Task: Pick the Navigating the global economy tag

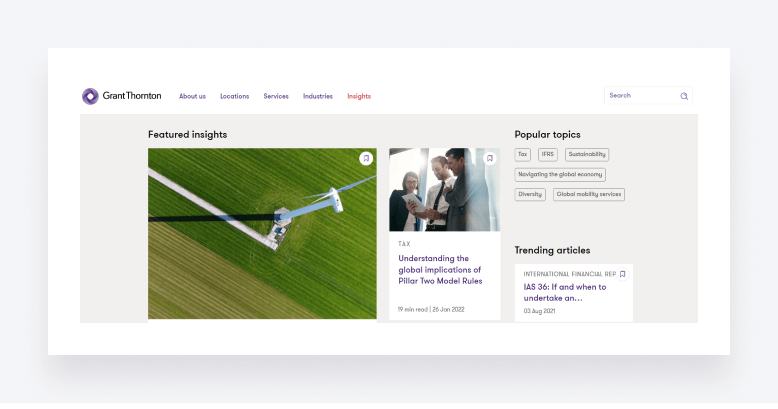Action: [560, 175]
